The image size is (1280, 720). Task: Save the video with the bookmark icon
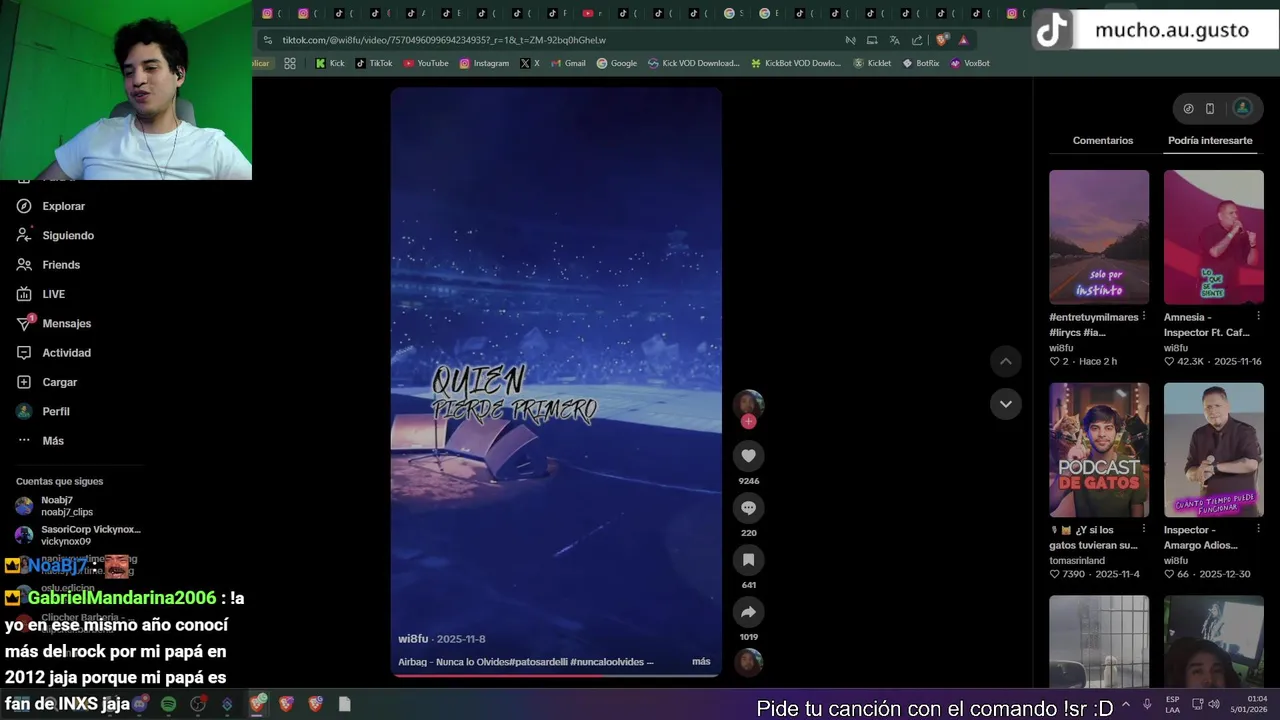tap(748, 560)
